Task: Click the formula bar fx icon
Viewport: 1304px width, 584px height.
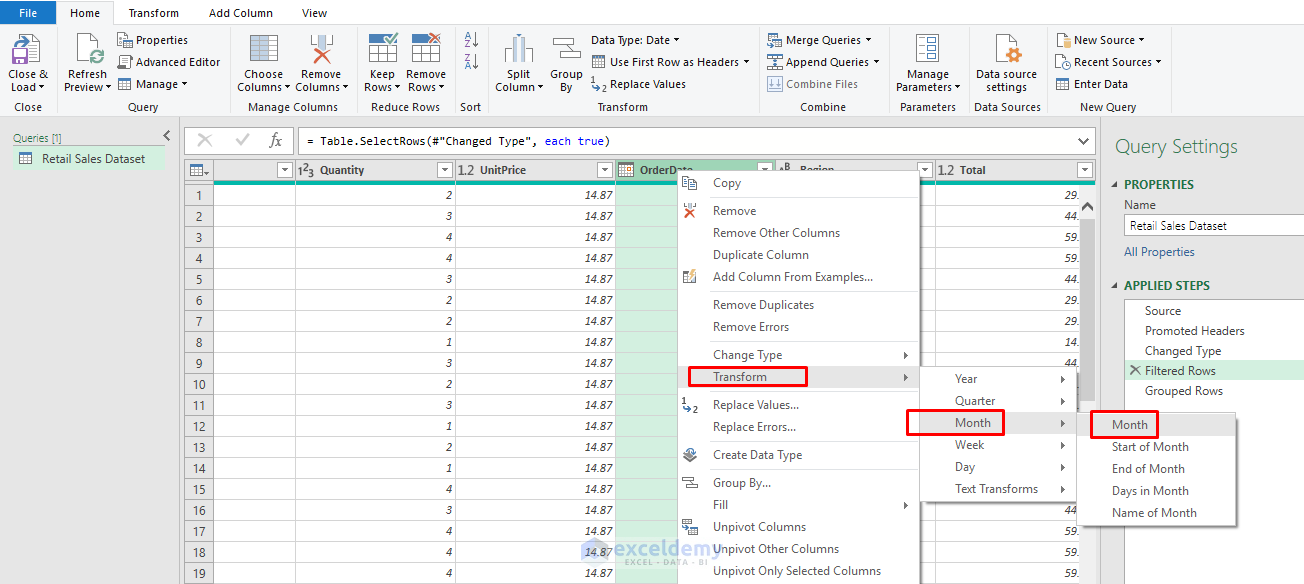Action: click(275, 141)
